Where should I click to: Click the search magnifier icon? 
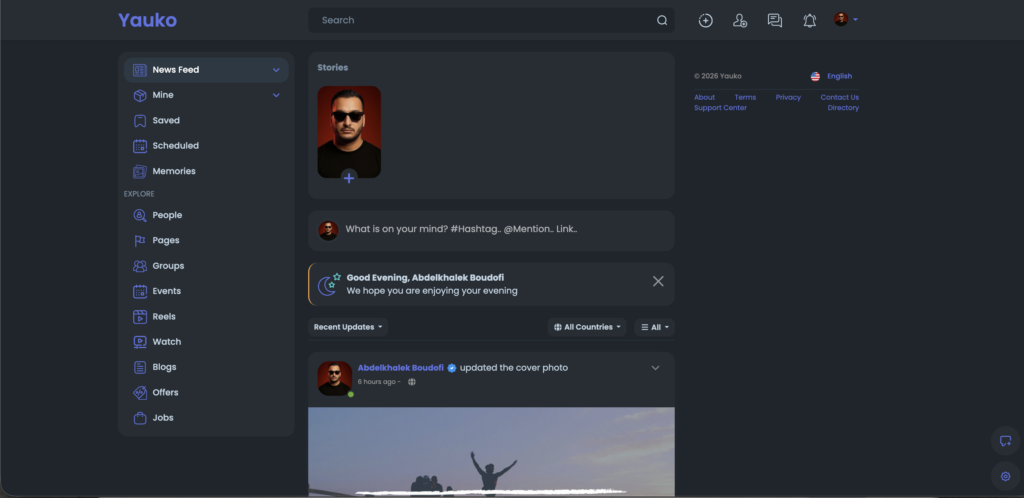pos(662,20)
